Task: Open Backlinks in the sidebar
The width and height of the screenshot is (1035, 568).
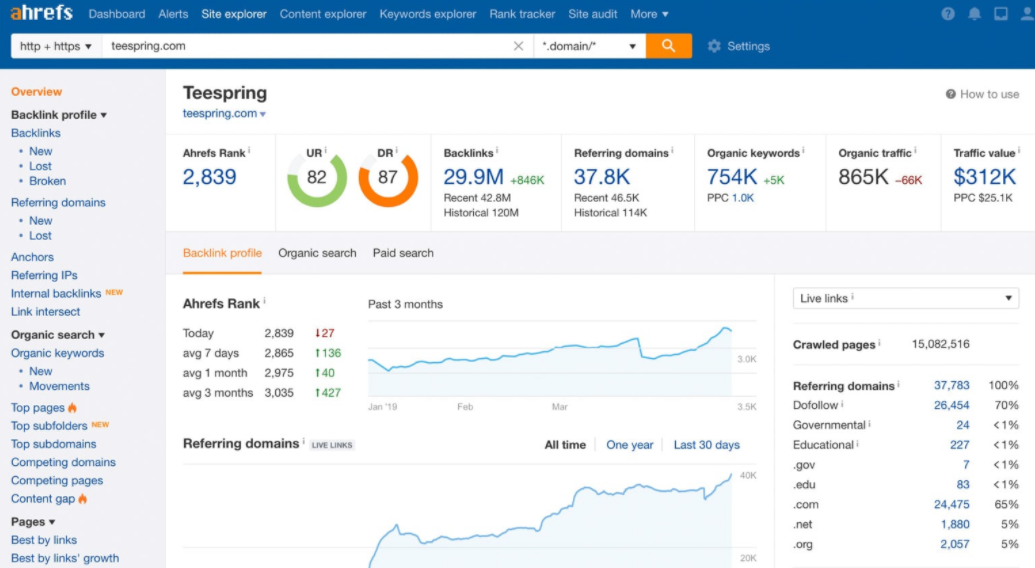Action: 36,133
